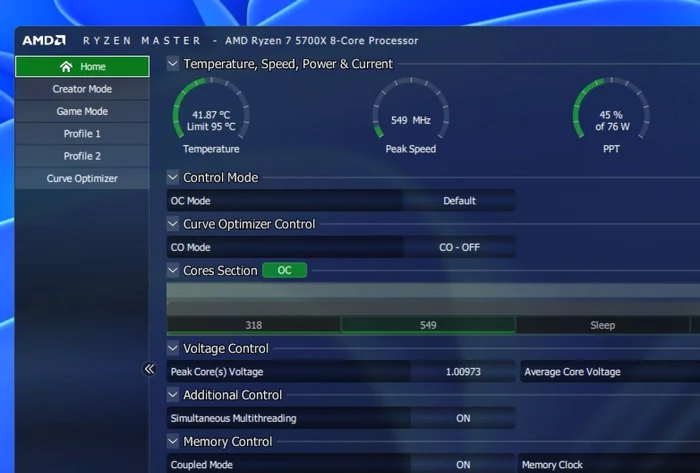700x473 pixels.
Task: Select the core showing Sleep
Action: tap(603, 325)
